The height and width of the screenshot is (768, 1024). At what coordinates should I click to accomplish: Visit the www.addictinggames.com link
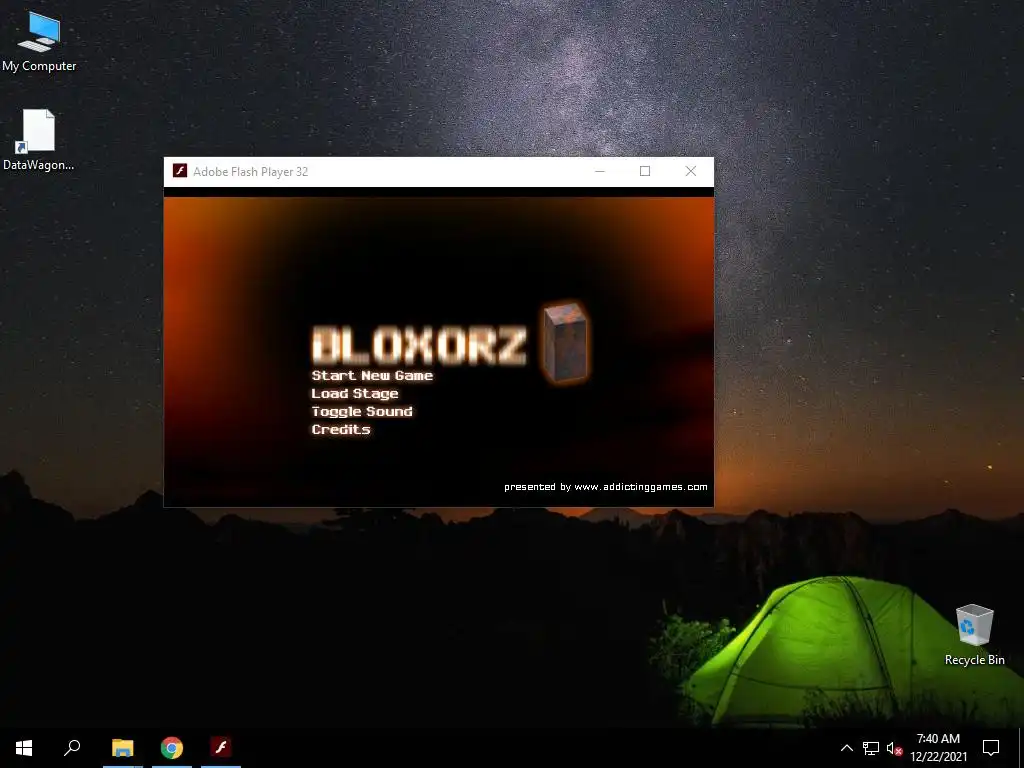641,487
